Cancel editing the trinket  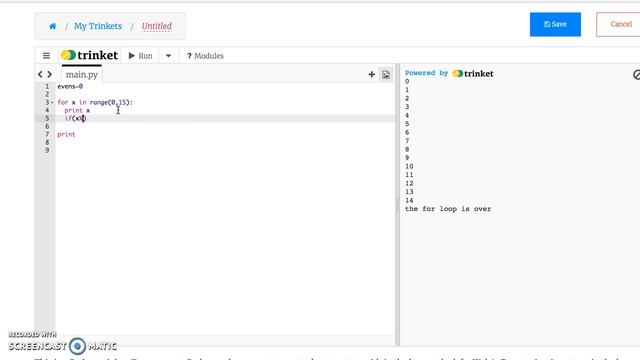[620, 24]
